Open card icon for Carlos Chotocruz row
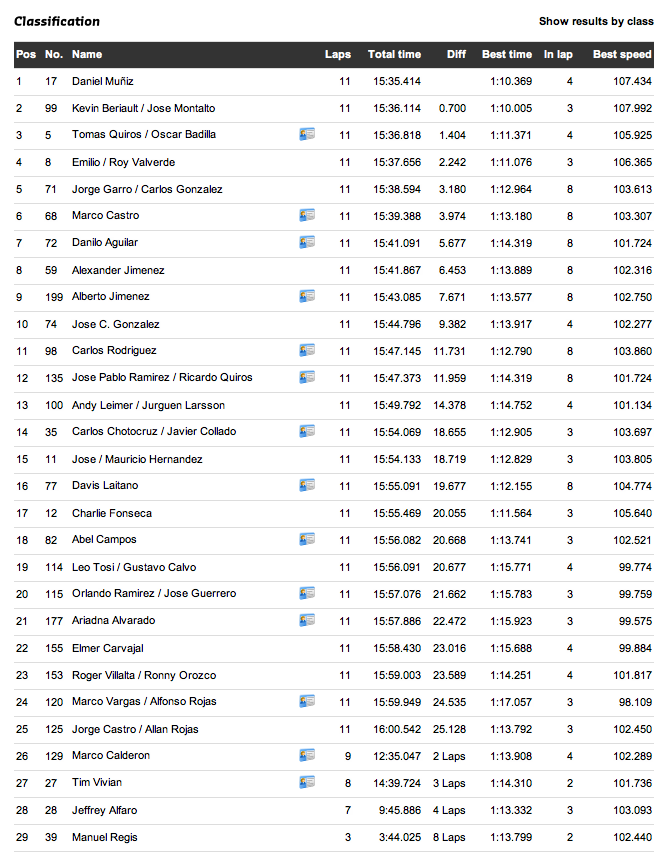 click(x=307, y=431)
